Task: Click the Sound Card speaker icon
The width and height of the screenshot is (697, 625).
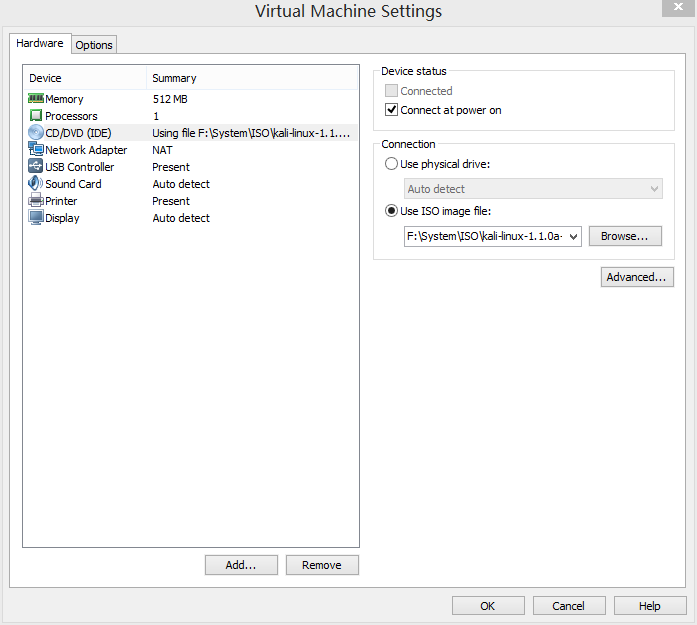Action: pyautogui.click(x=36, y=183)
